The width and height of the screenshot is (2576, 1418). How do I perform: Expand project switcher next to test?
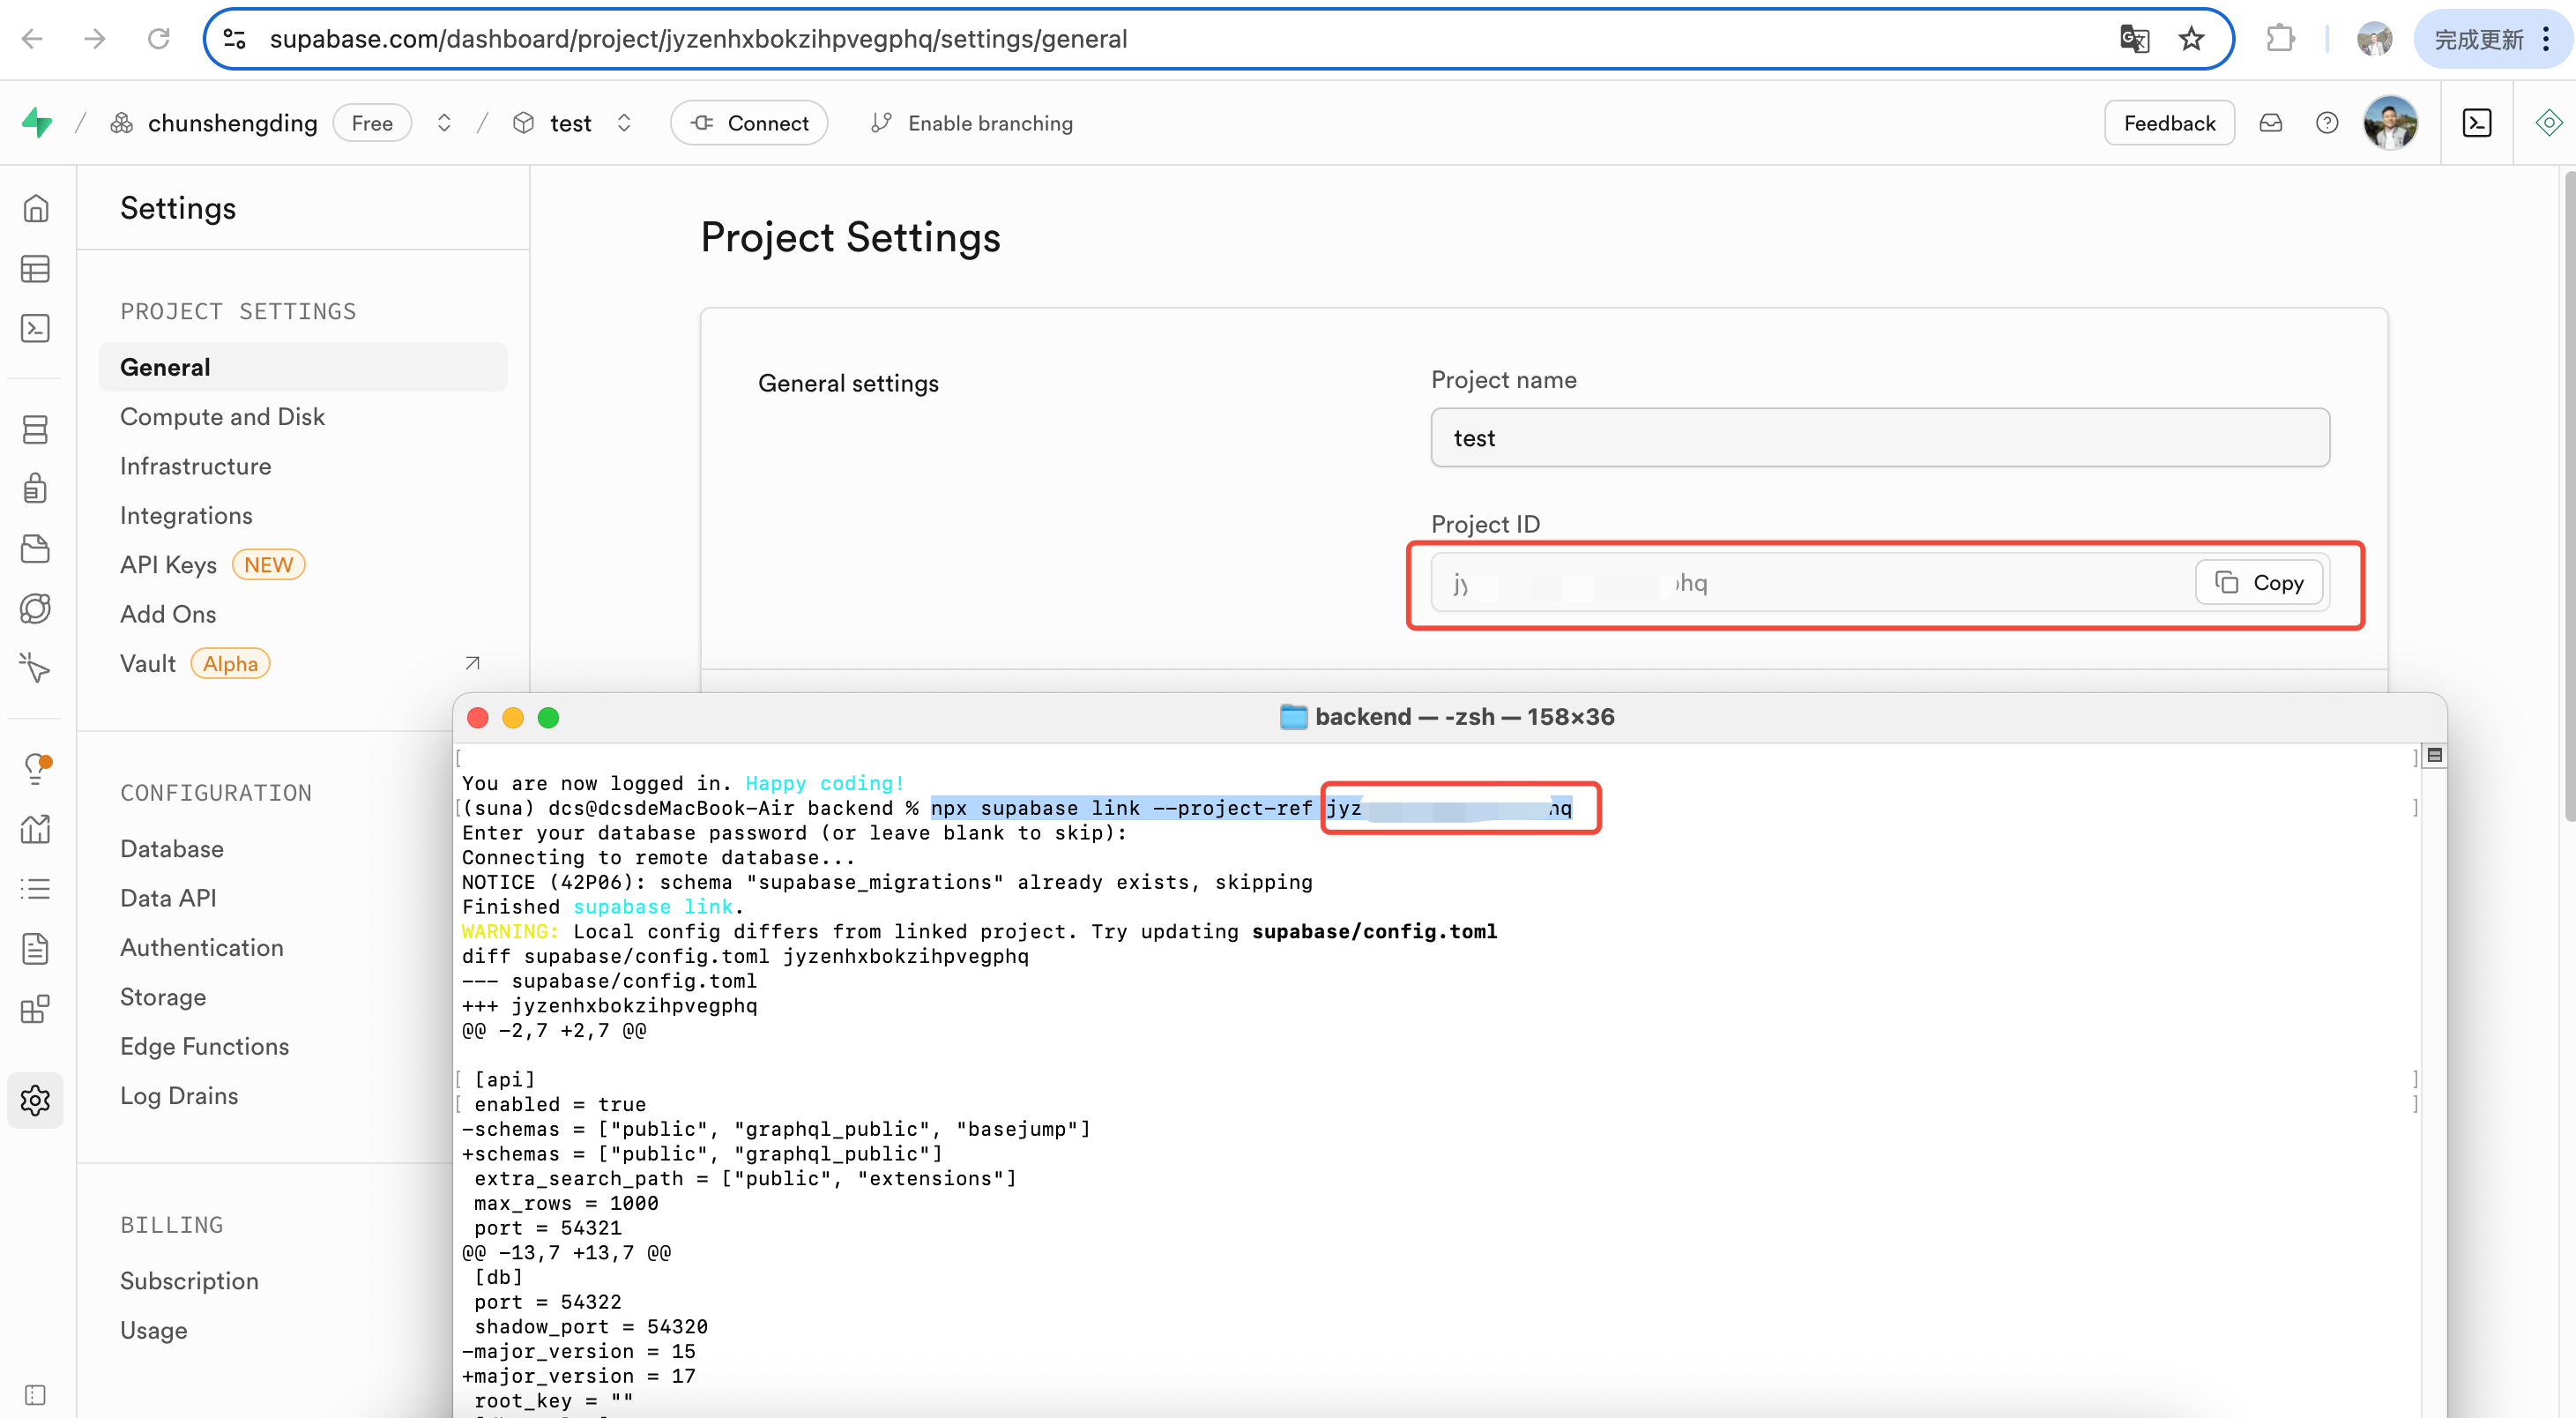[624, 123]
